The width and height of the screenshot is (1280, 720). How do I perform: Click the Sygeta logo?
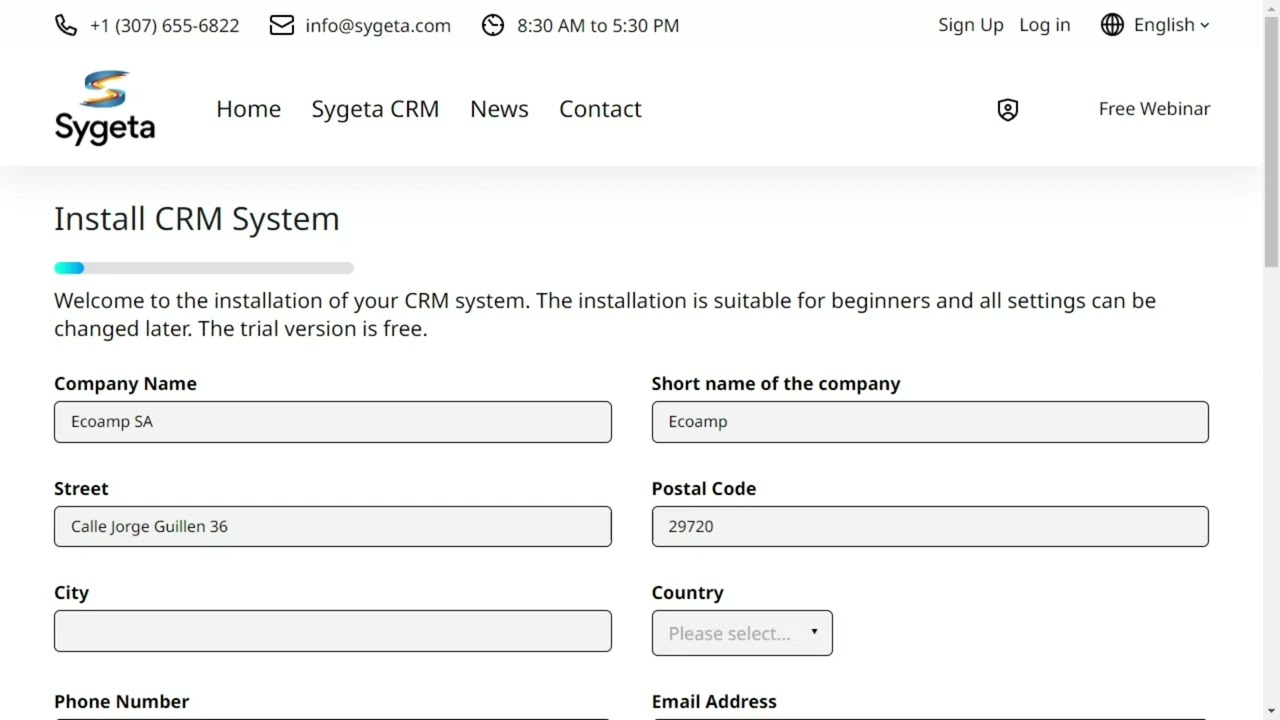click(105, 108)
